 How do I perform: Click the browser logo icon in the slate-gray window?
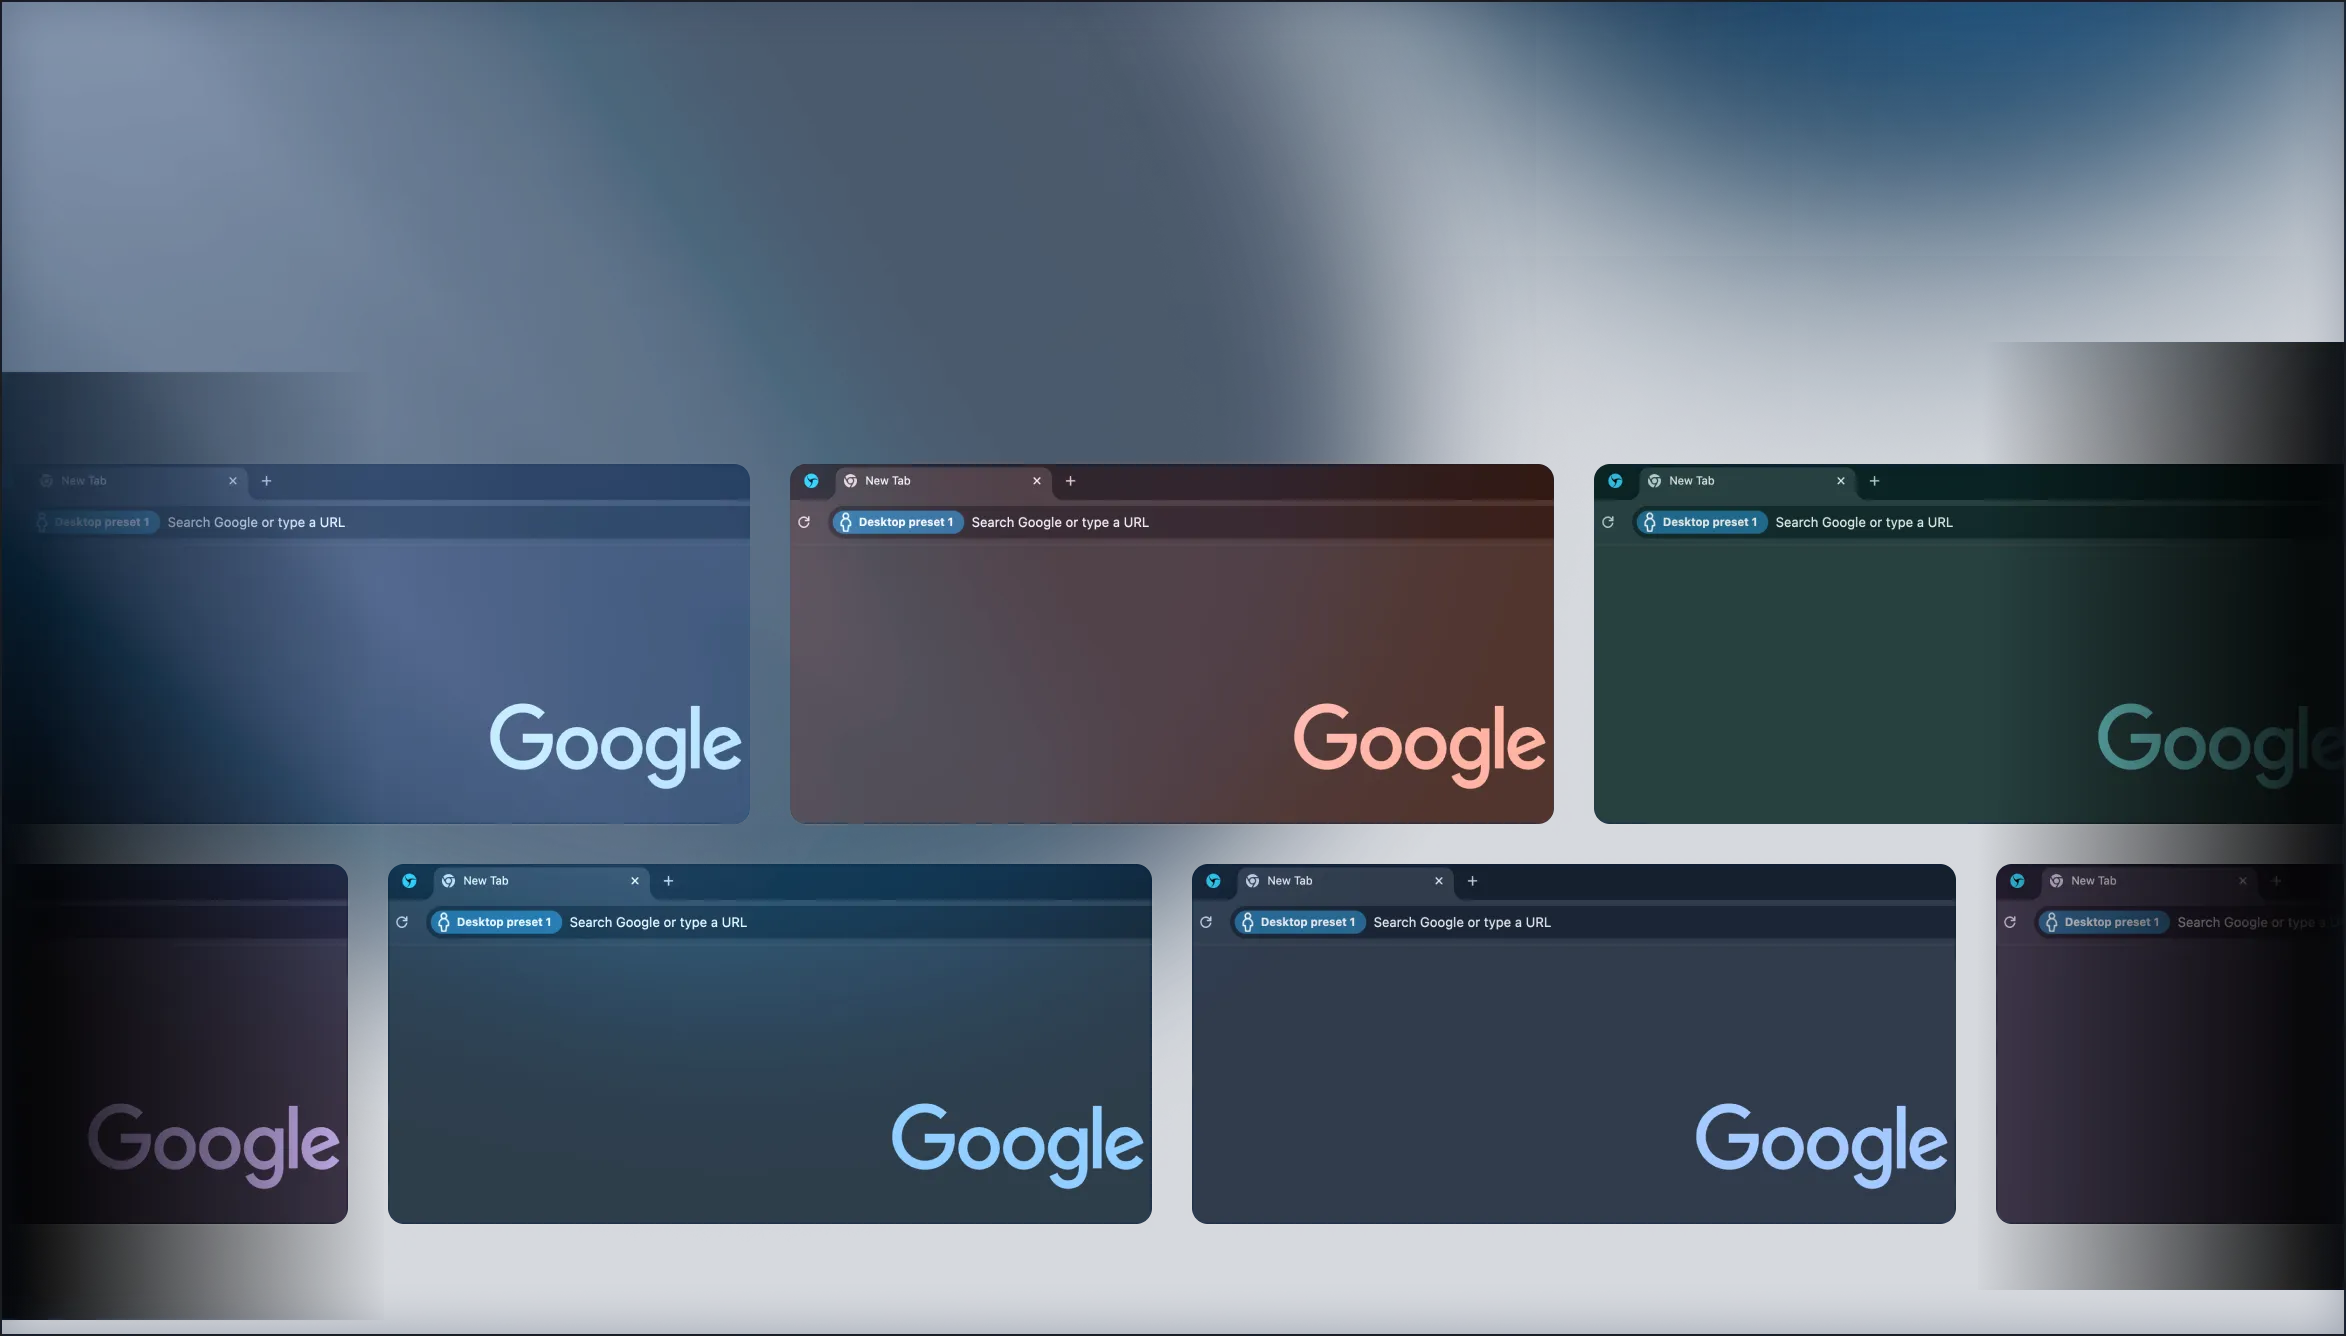(x=1213, y=881)
